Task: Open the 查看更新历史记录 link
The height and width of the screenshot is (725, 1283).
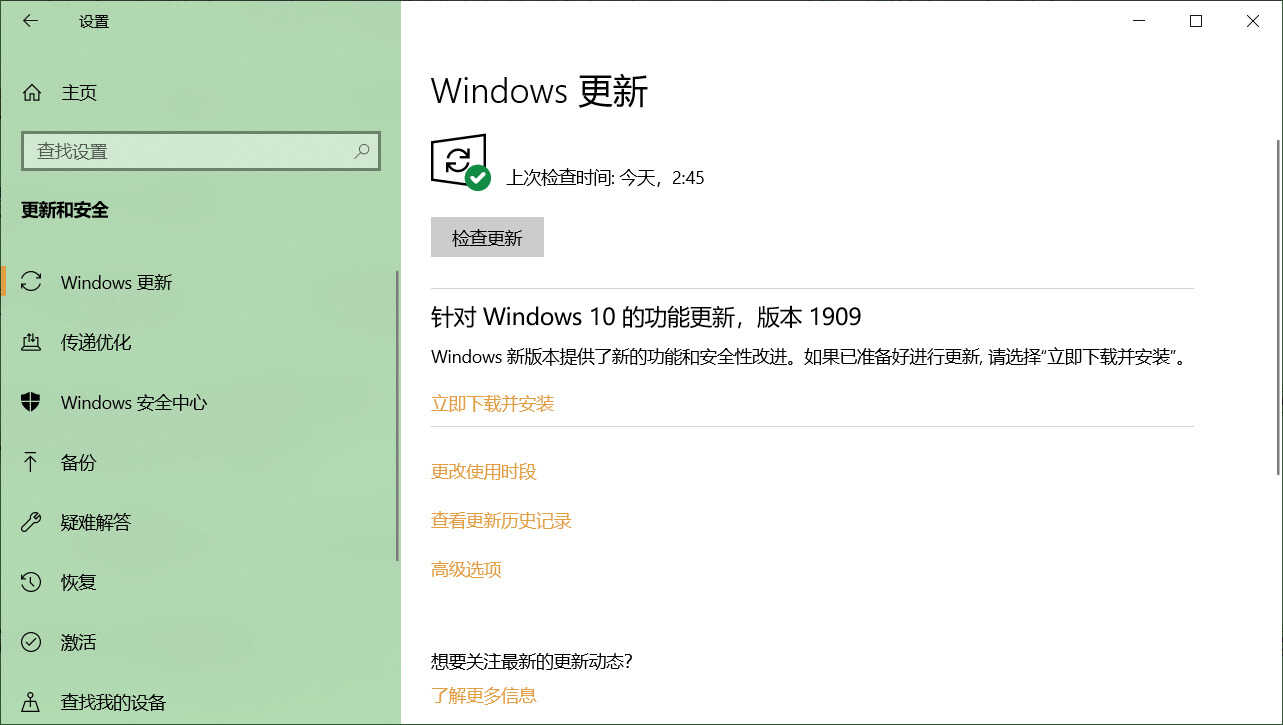Action: pyautogui.click(x=501, y=520)
